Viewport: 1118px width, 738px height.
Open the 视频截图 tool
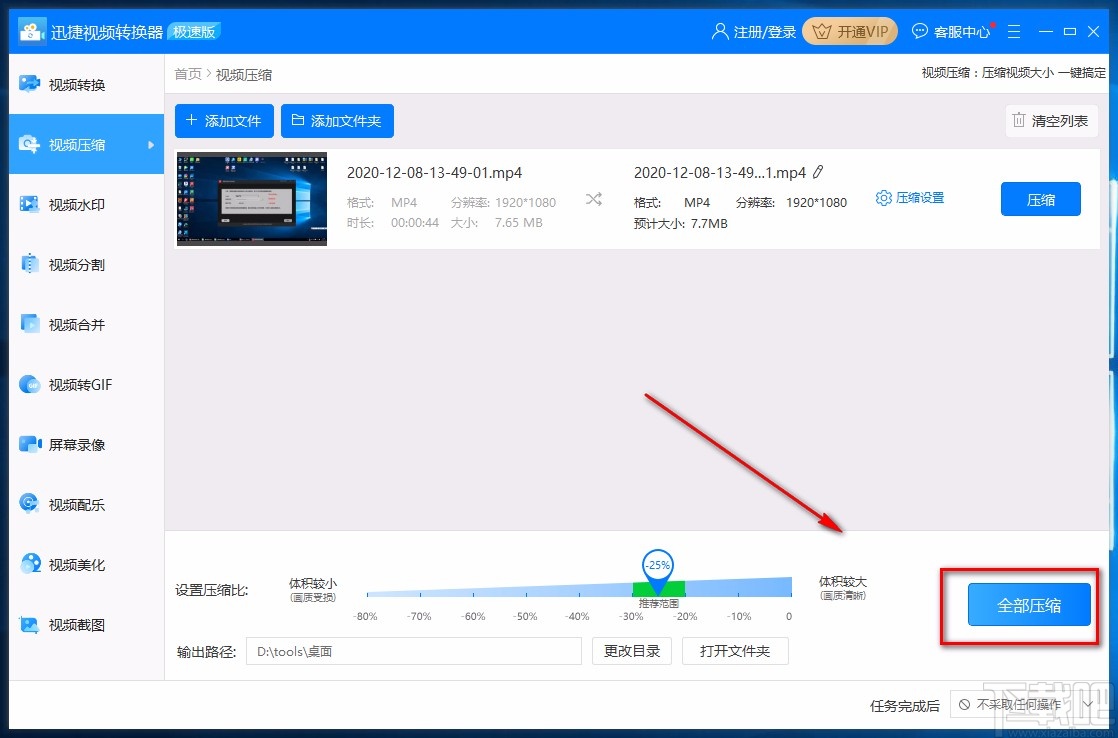pos(77,624)
